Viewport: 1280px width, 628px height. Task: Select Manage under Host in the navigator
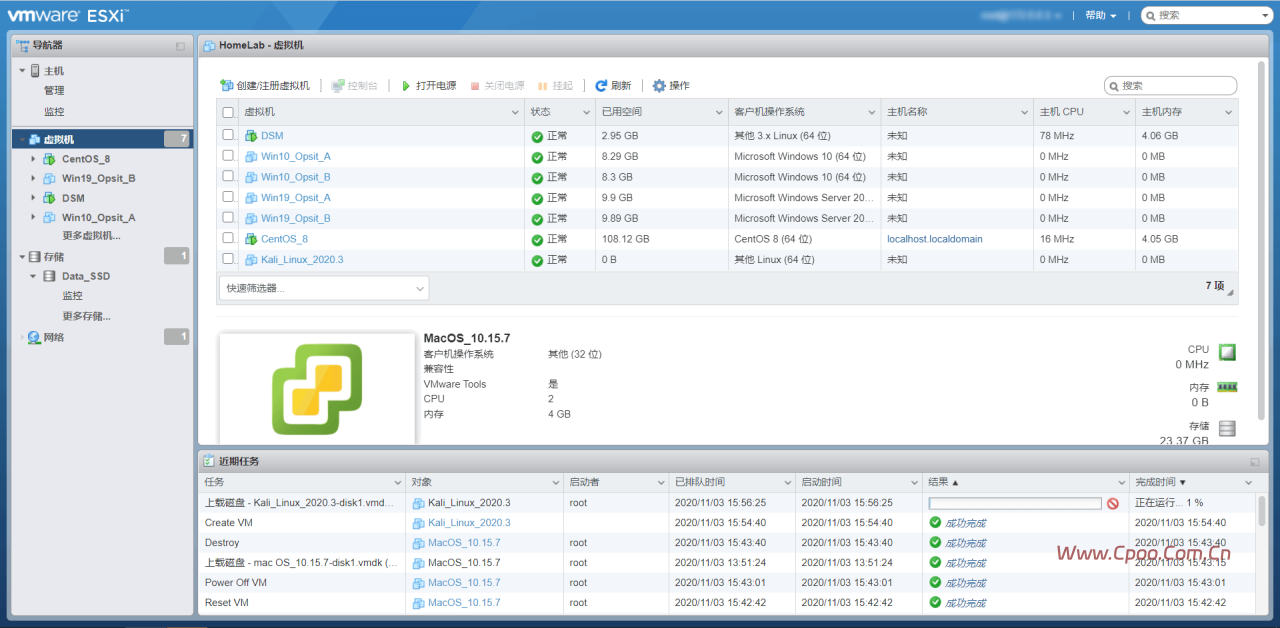pos(54,91)
